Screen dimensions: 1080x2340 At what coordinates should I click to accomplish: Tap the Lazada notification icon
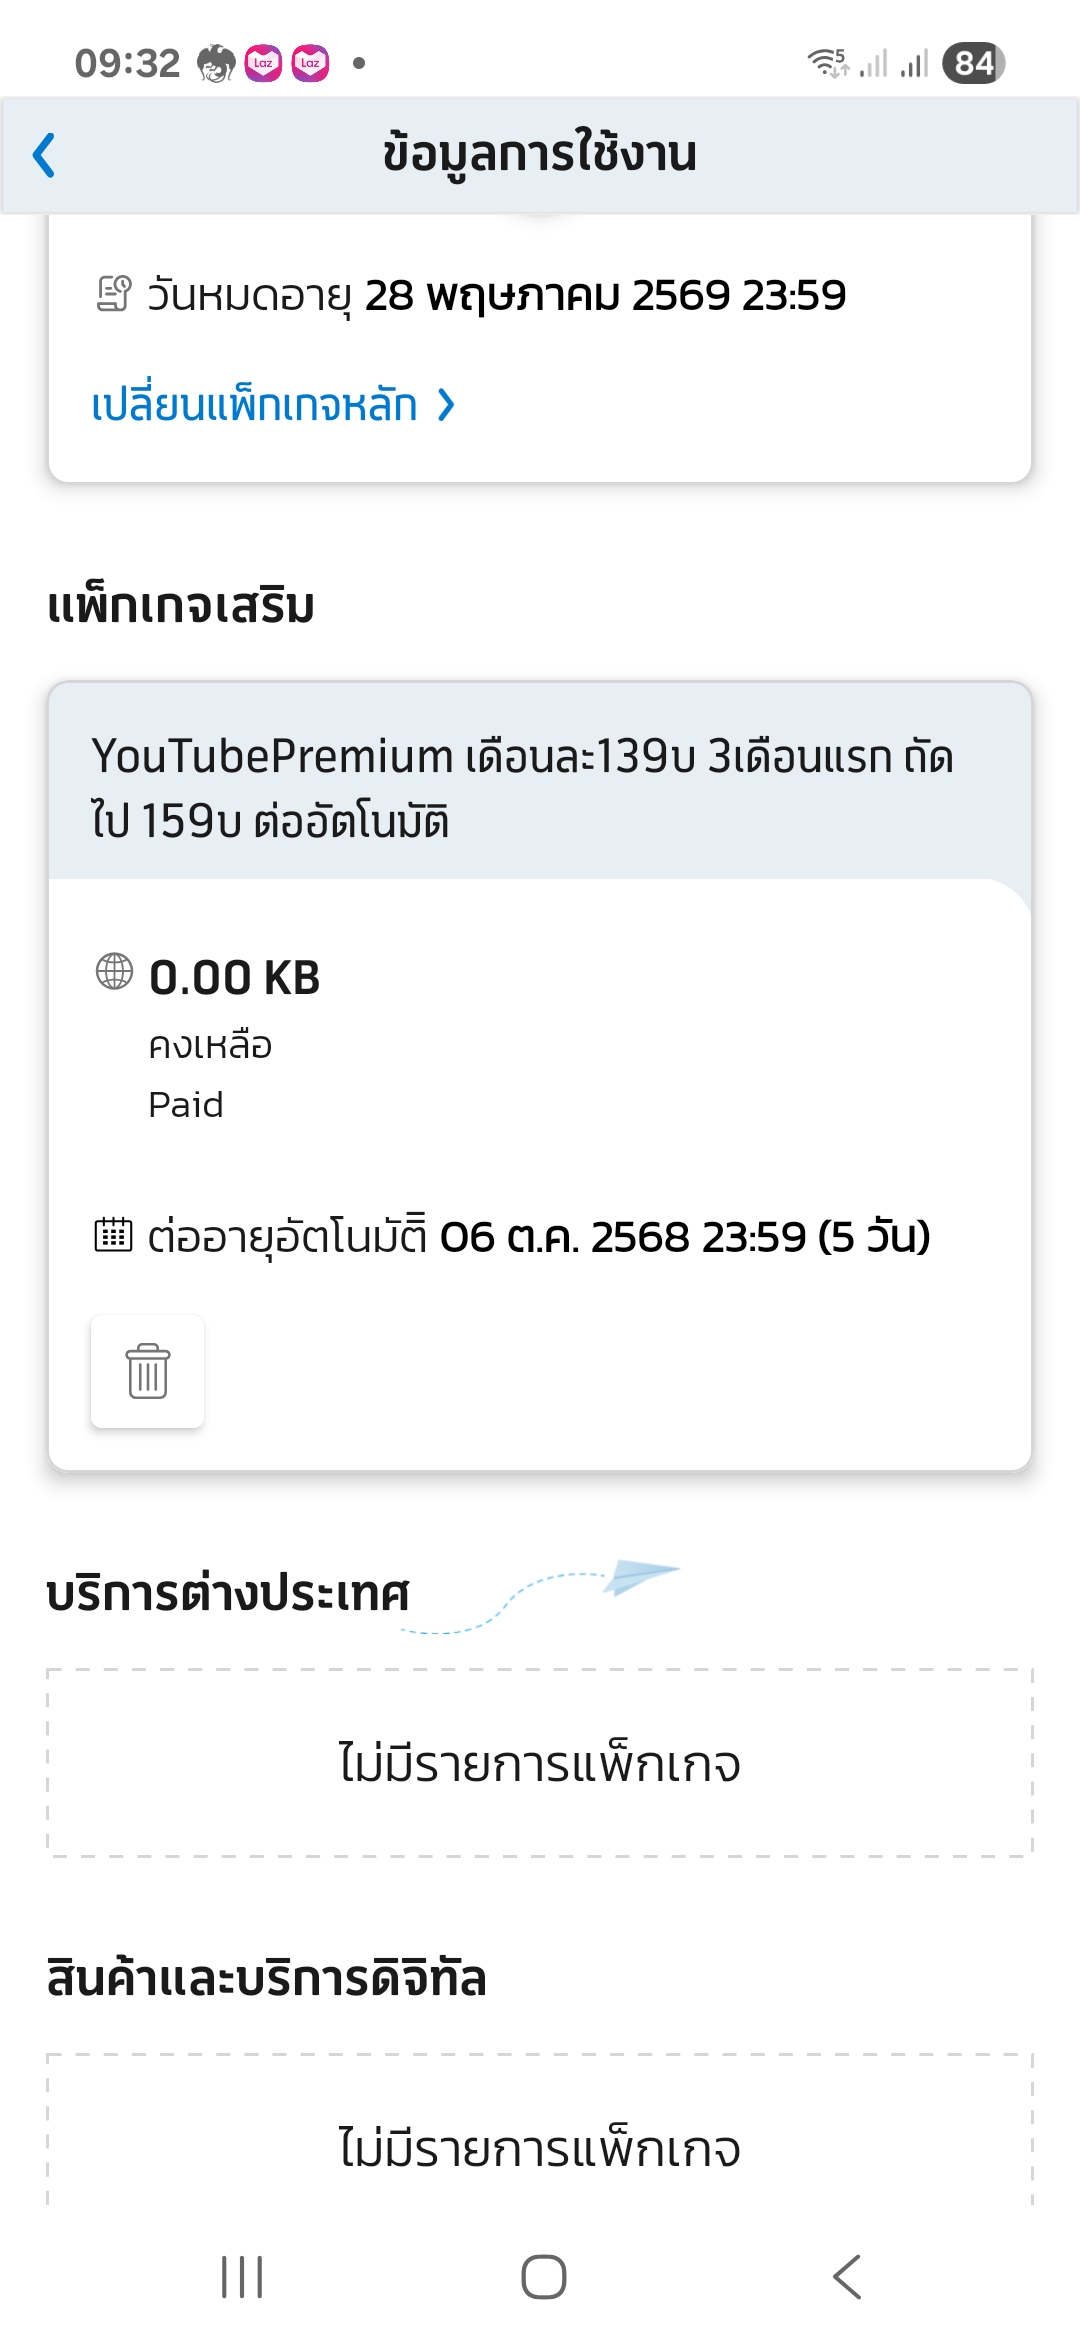click(x=263, y=63)
